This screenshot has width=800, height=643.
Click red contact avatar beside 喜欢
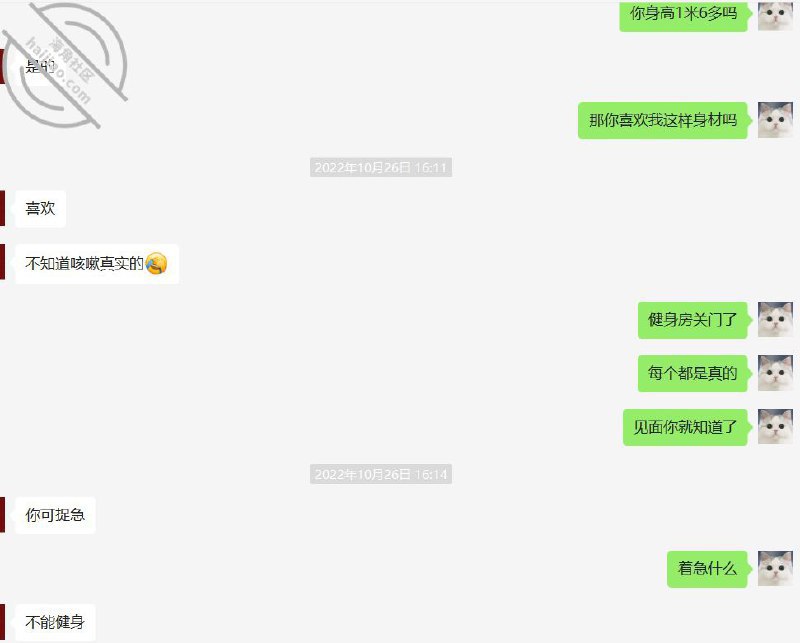click(3, 208)
